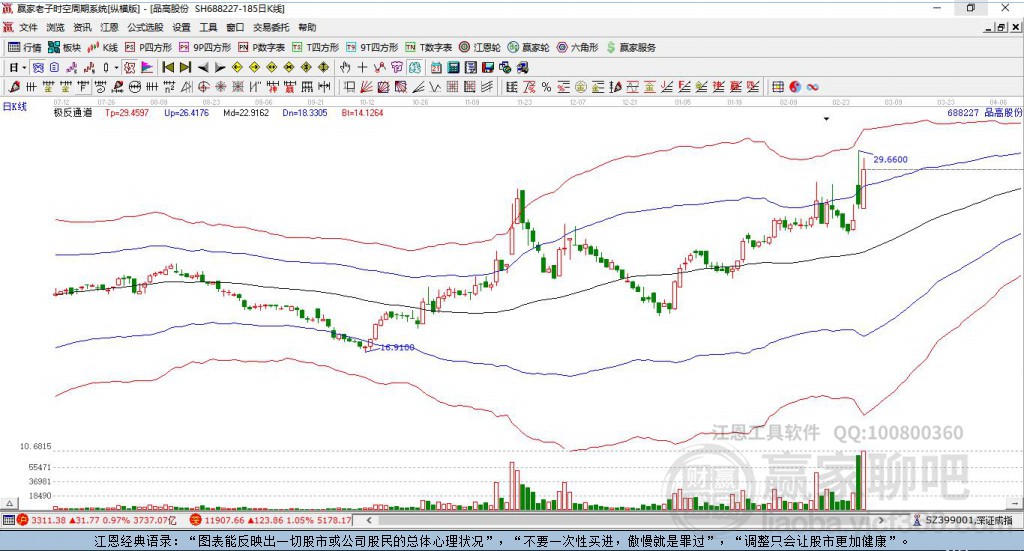1024x551 pixels.
Task: Open the 板块 sector view
Action: (x=64, y=48)
